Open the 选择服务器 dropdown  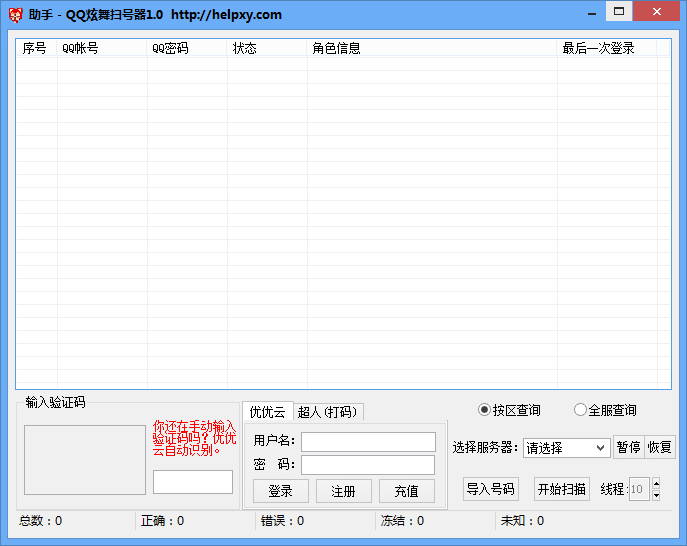coord(566,448)
